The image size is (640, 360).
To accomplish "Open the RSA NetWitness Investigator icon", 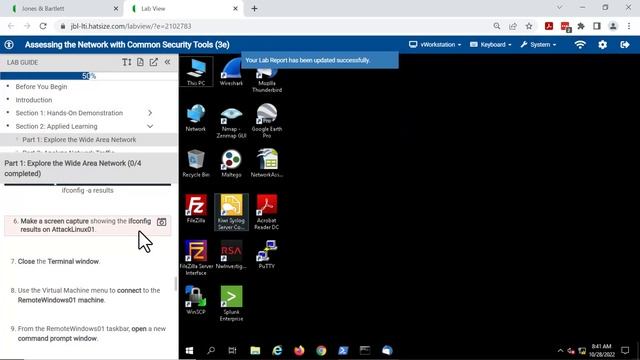I will pyautogui.click(x=231, y=255).
